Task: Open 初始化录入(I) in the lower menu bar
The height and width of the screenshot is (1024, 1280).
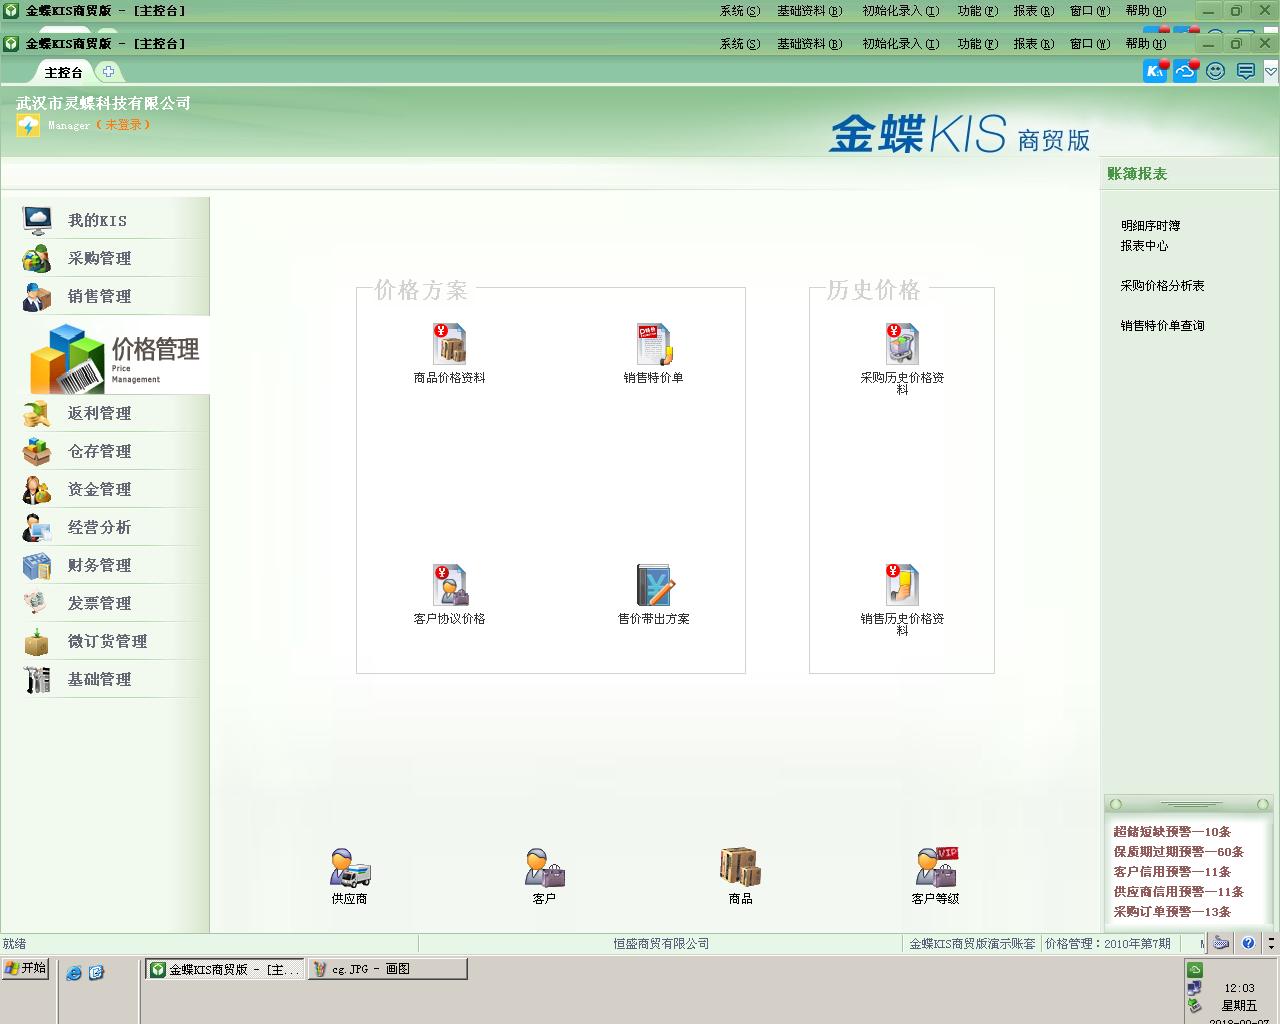Action: (900, 44)
